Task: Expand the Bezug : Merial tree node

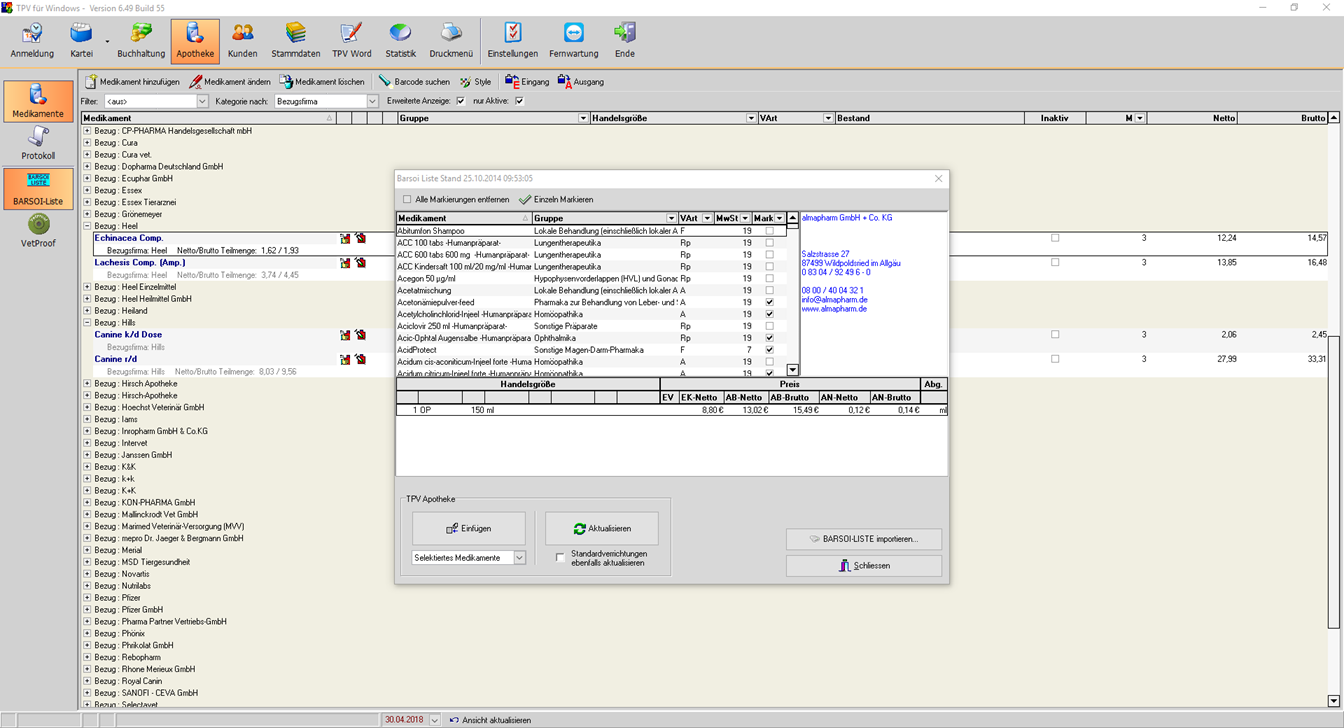Action: (87, 550)
